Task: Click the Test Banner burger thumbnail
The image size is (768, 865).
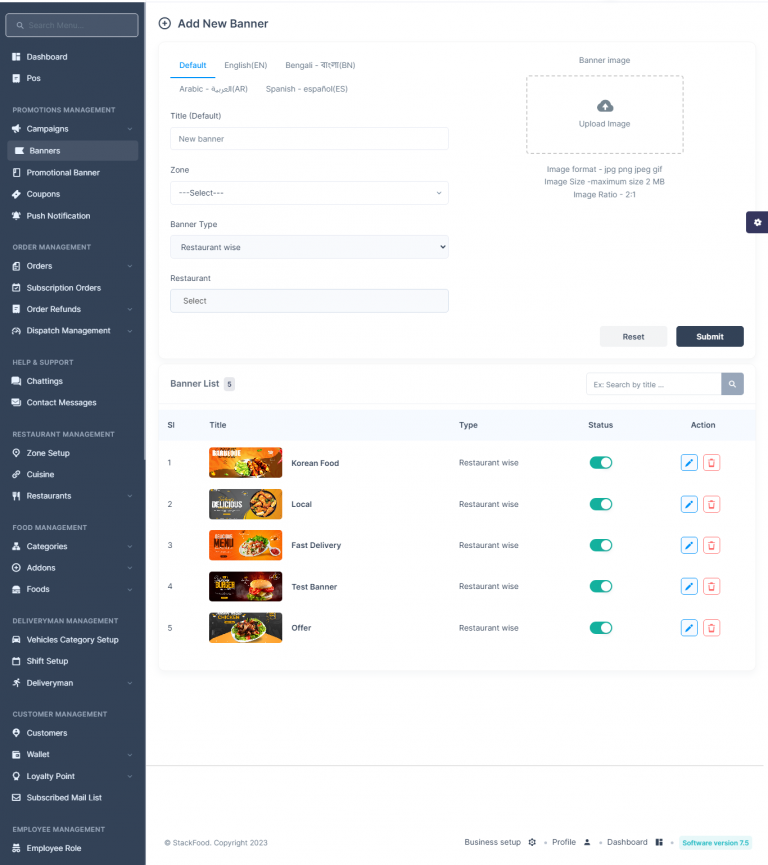Action: pyautogui.click(x=245, y=586)
